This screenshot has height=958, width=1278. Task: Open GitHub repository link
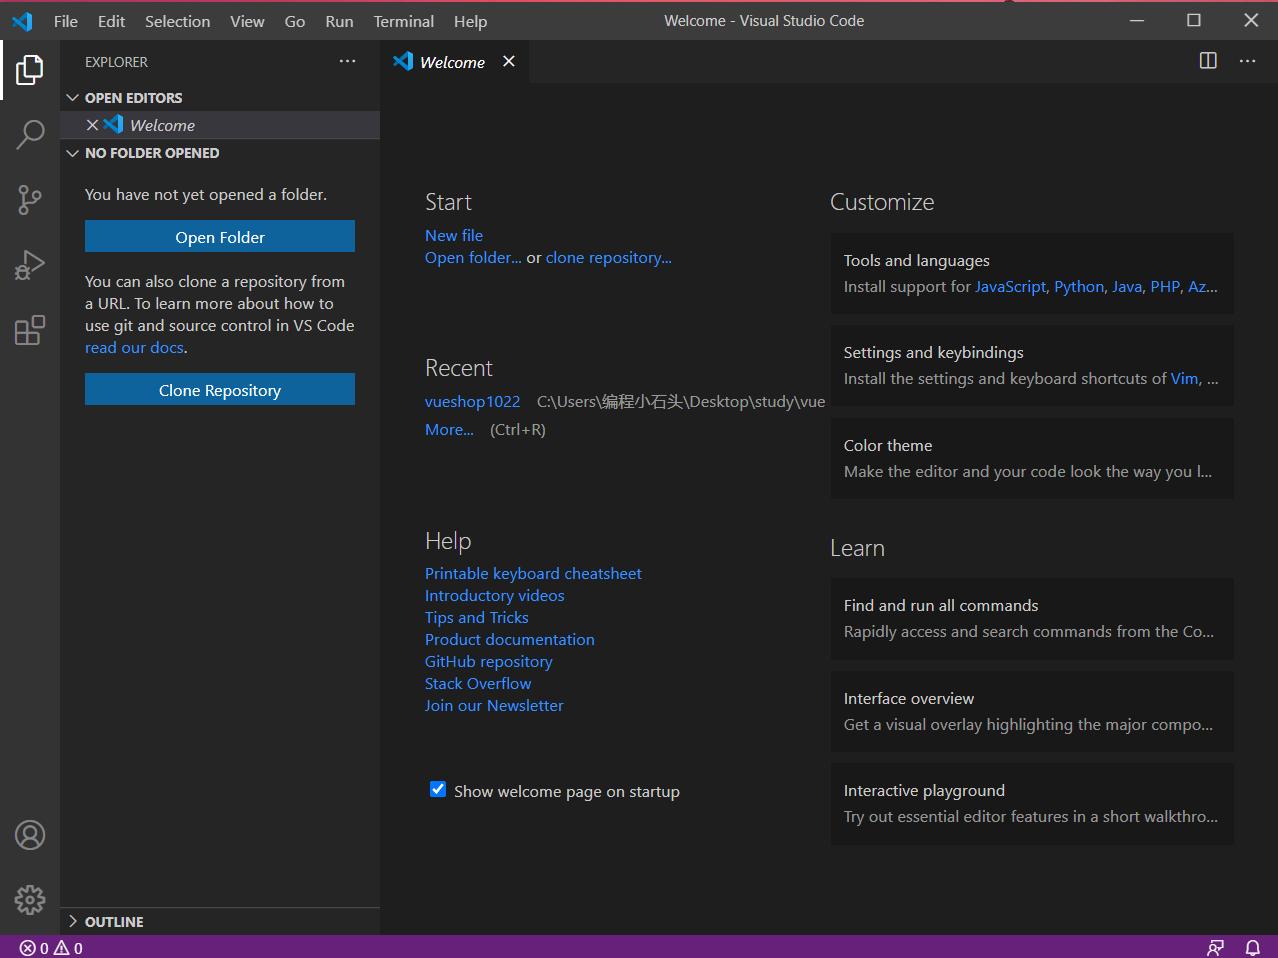point(489,661)
